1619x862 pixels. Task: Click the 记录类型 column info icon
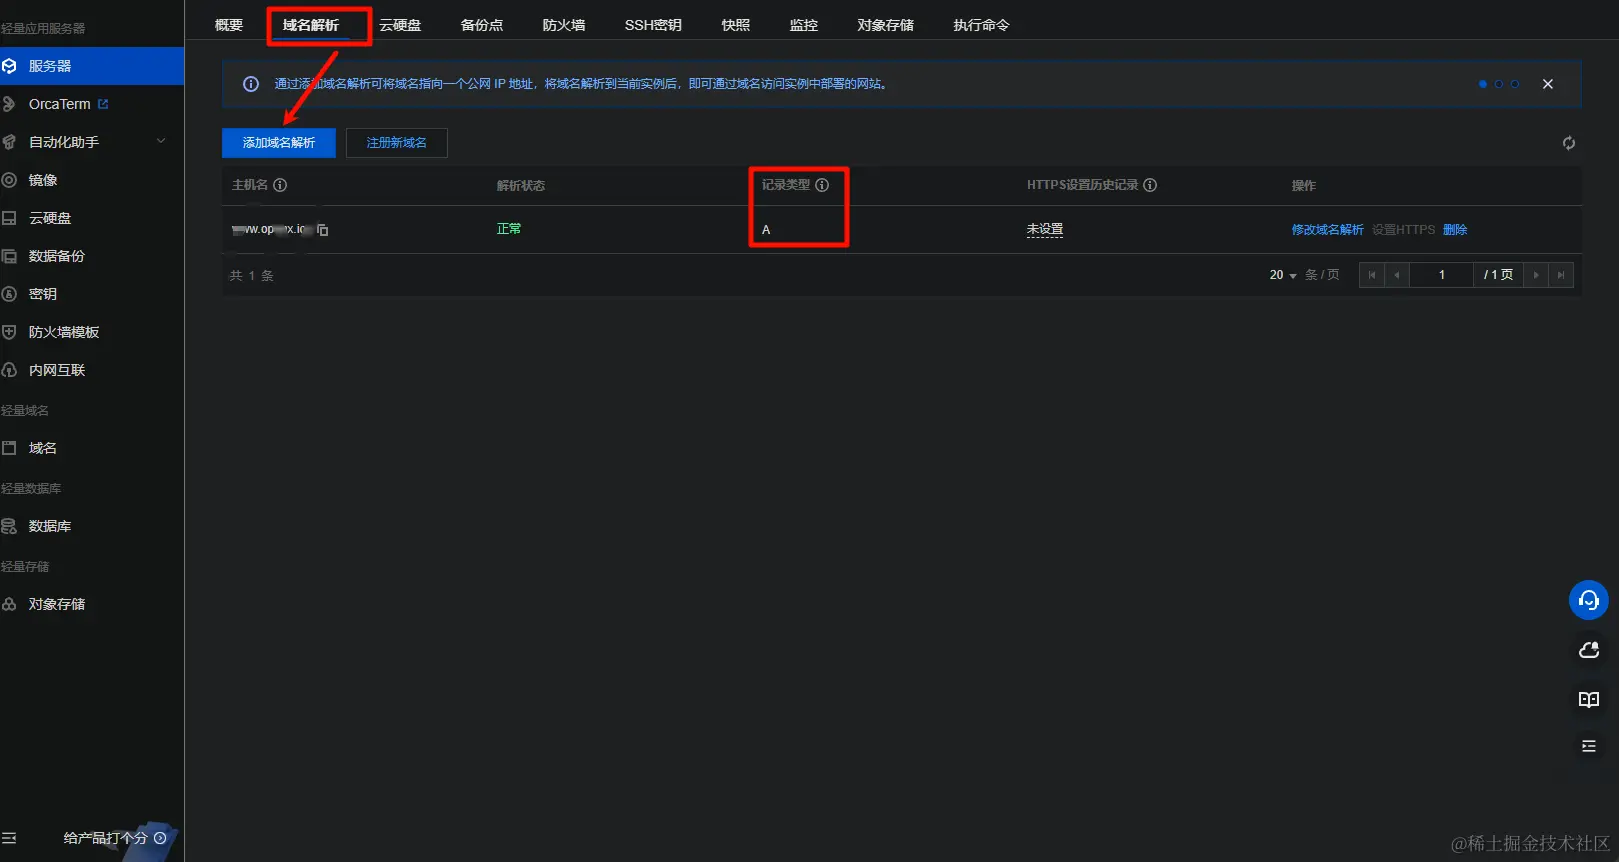coord(822,185)
